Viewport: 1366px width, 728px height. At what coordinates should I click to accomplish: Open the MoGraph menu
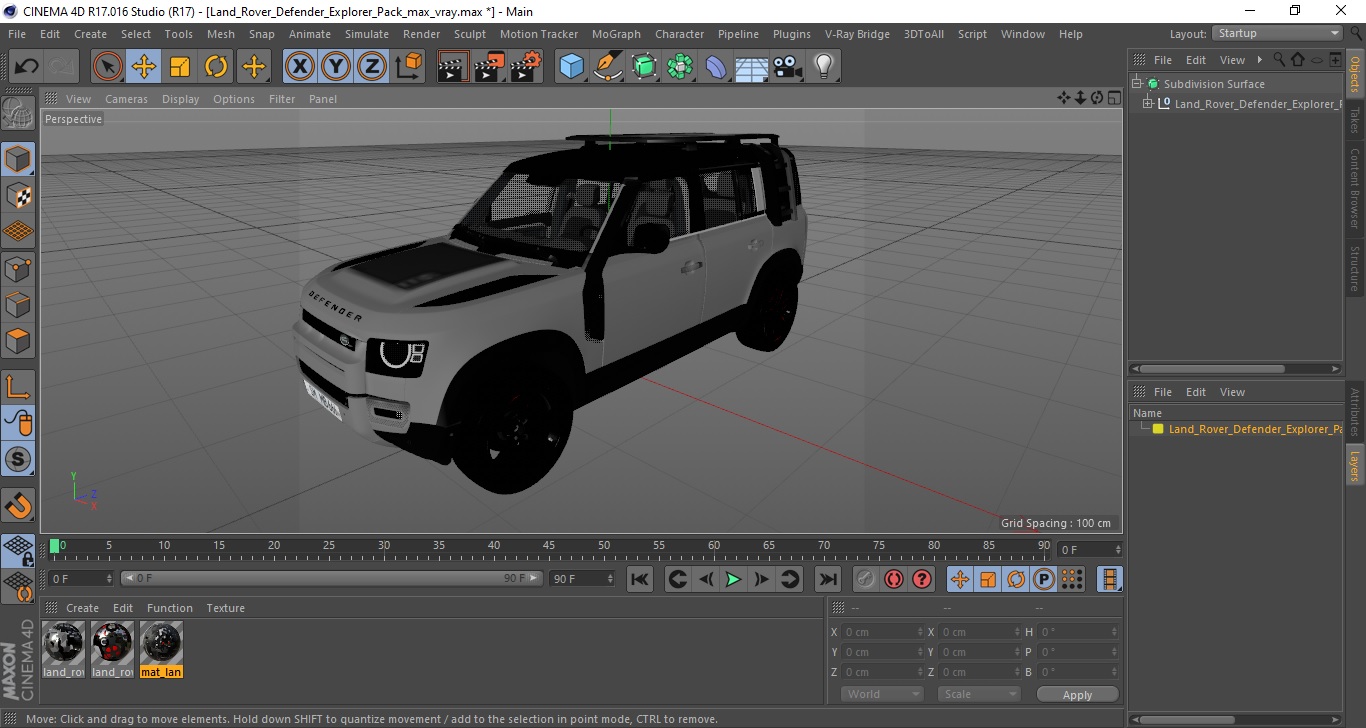click(616, 34)
